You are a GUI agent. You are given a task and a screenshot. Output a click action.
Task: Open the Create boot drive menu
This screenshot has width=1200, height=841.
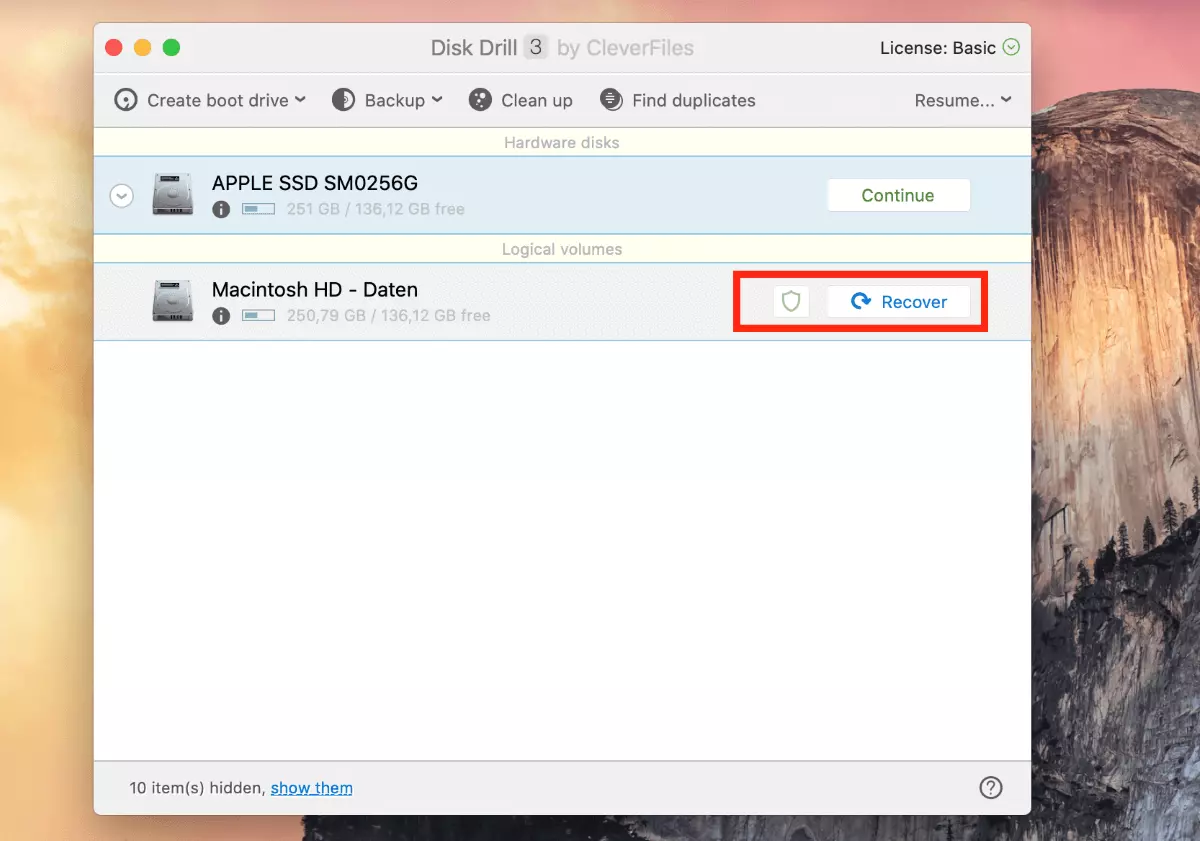click(210, 100)
